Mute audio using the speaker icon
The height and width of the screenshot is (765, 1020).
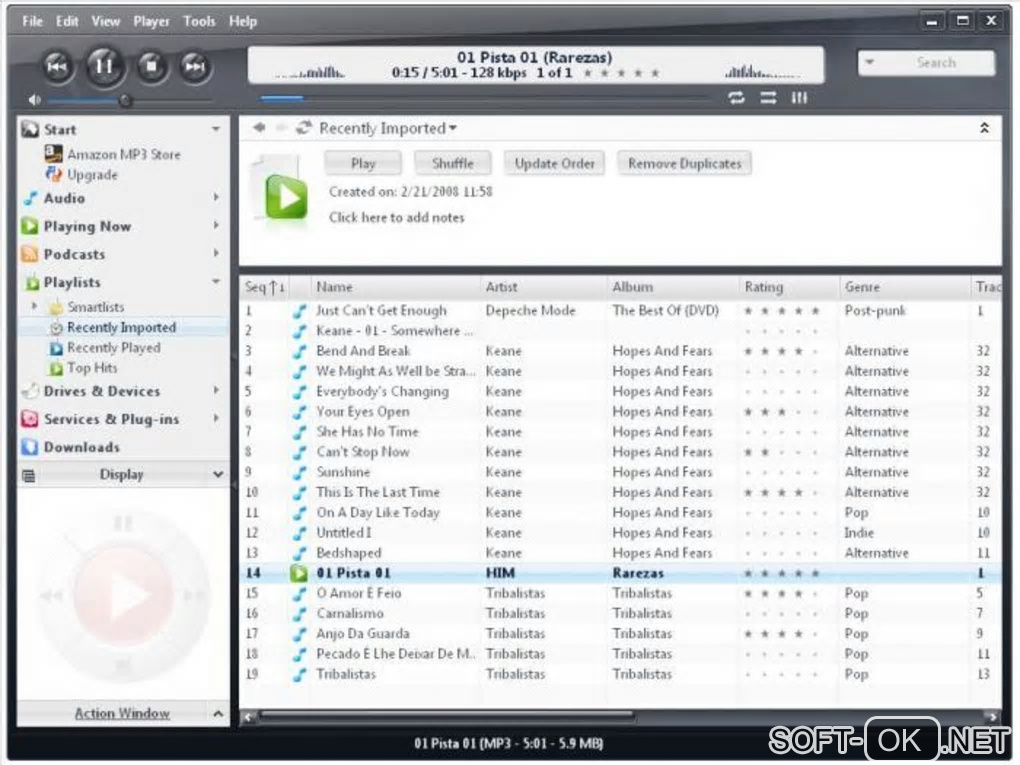tap(34, 100)
